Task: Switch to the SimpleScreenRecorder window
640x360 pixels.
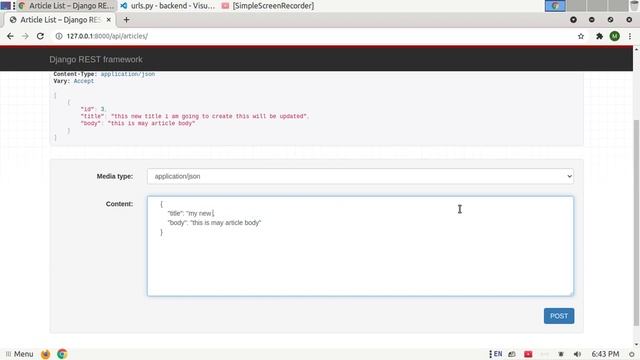Action: pyautogui.click(x=268, y=6)
